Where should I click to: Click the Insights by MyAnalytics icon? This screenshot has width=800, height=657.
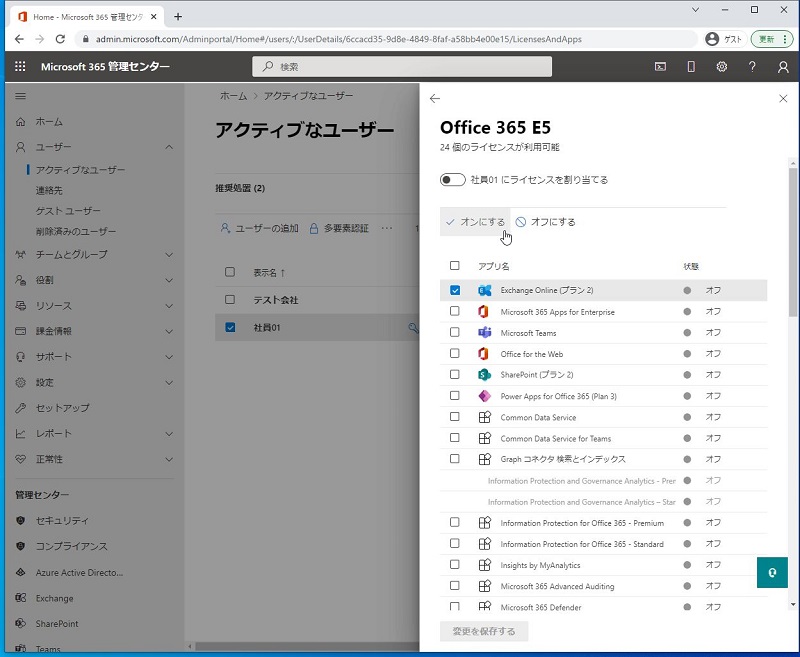click(485, 565)
